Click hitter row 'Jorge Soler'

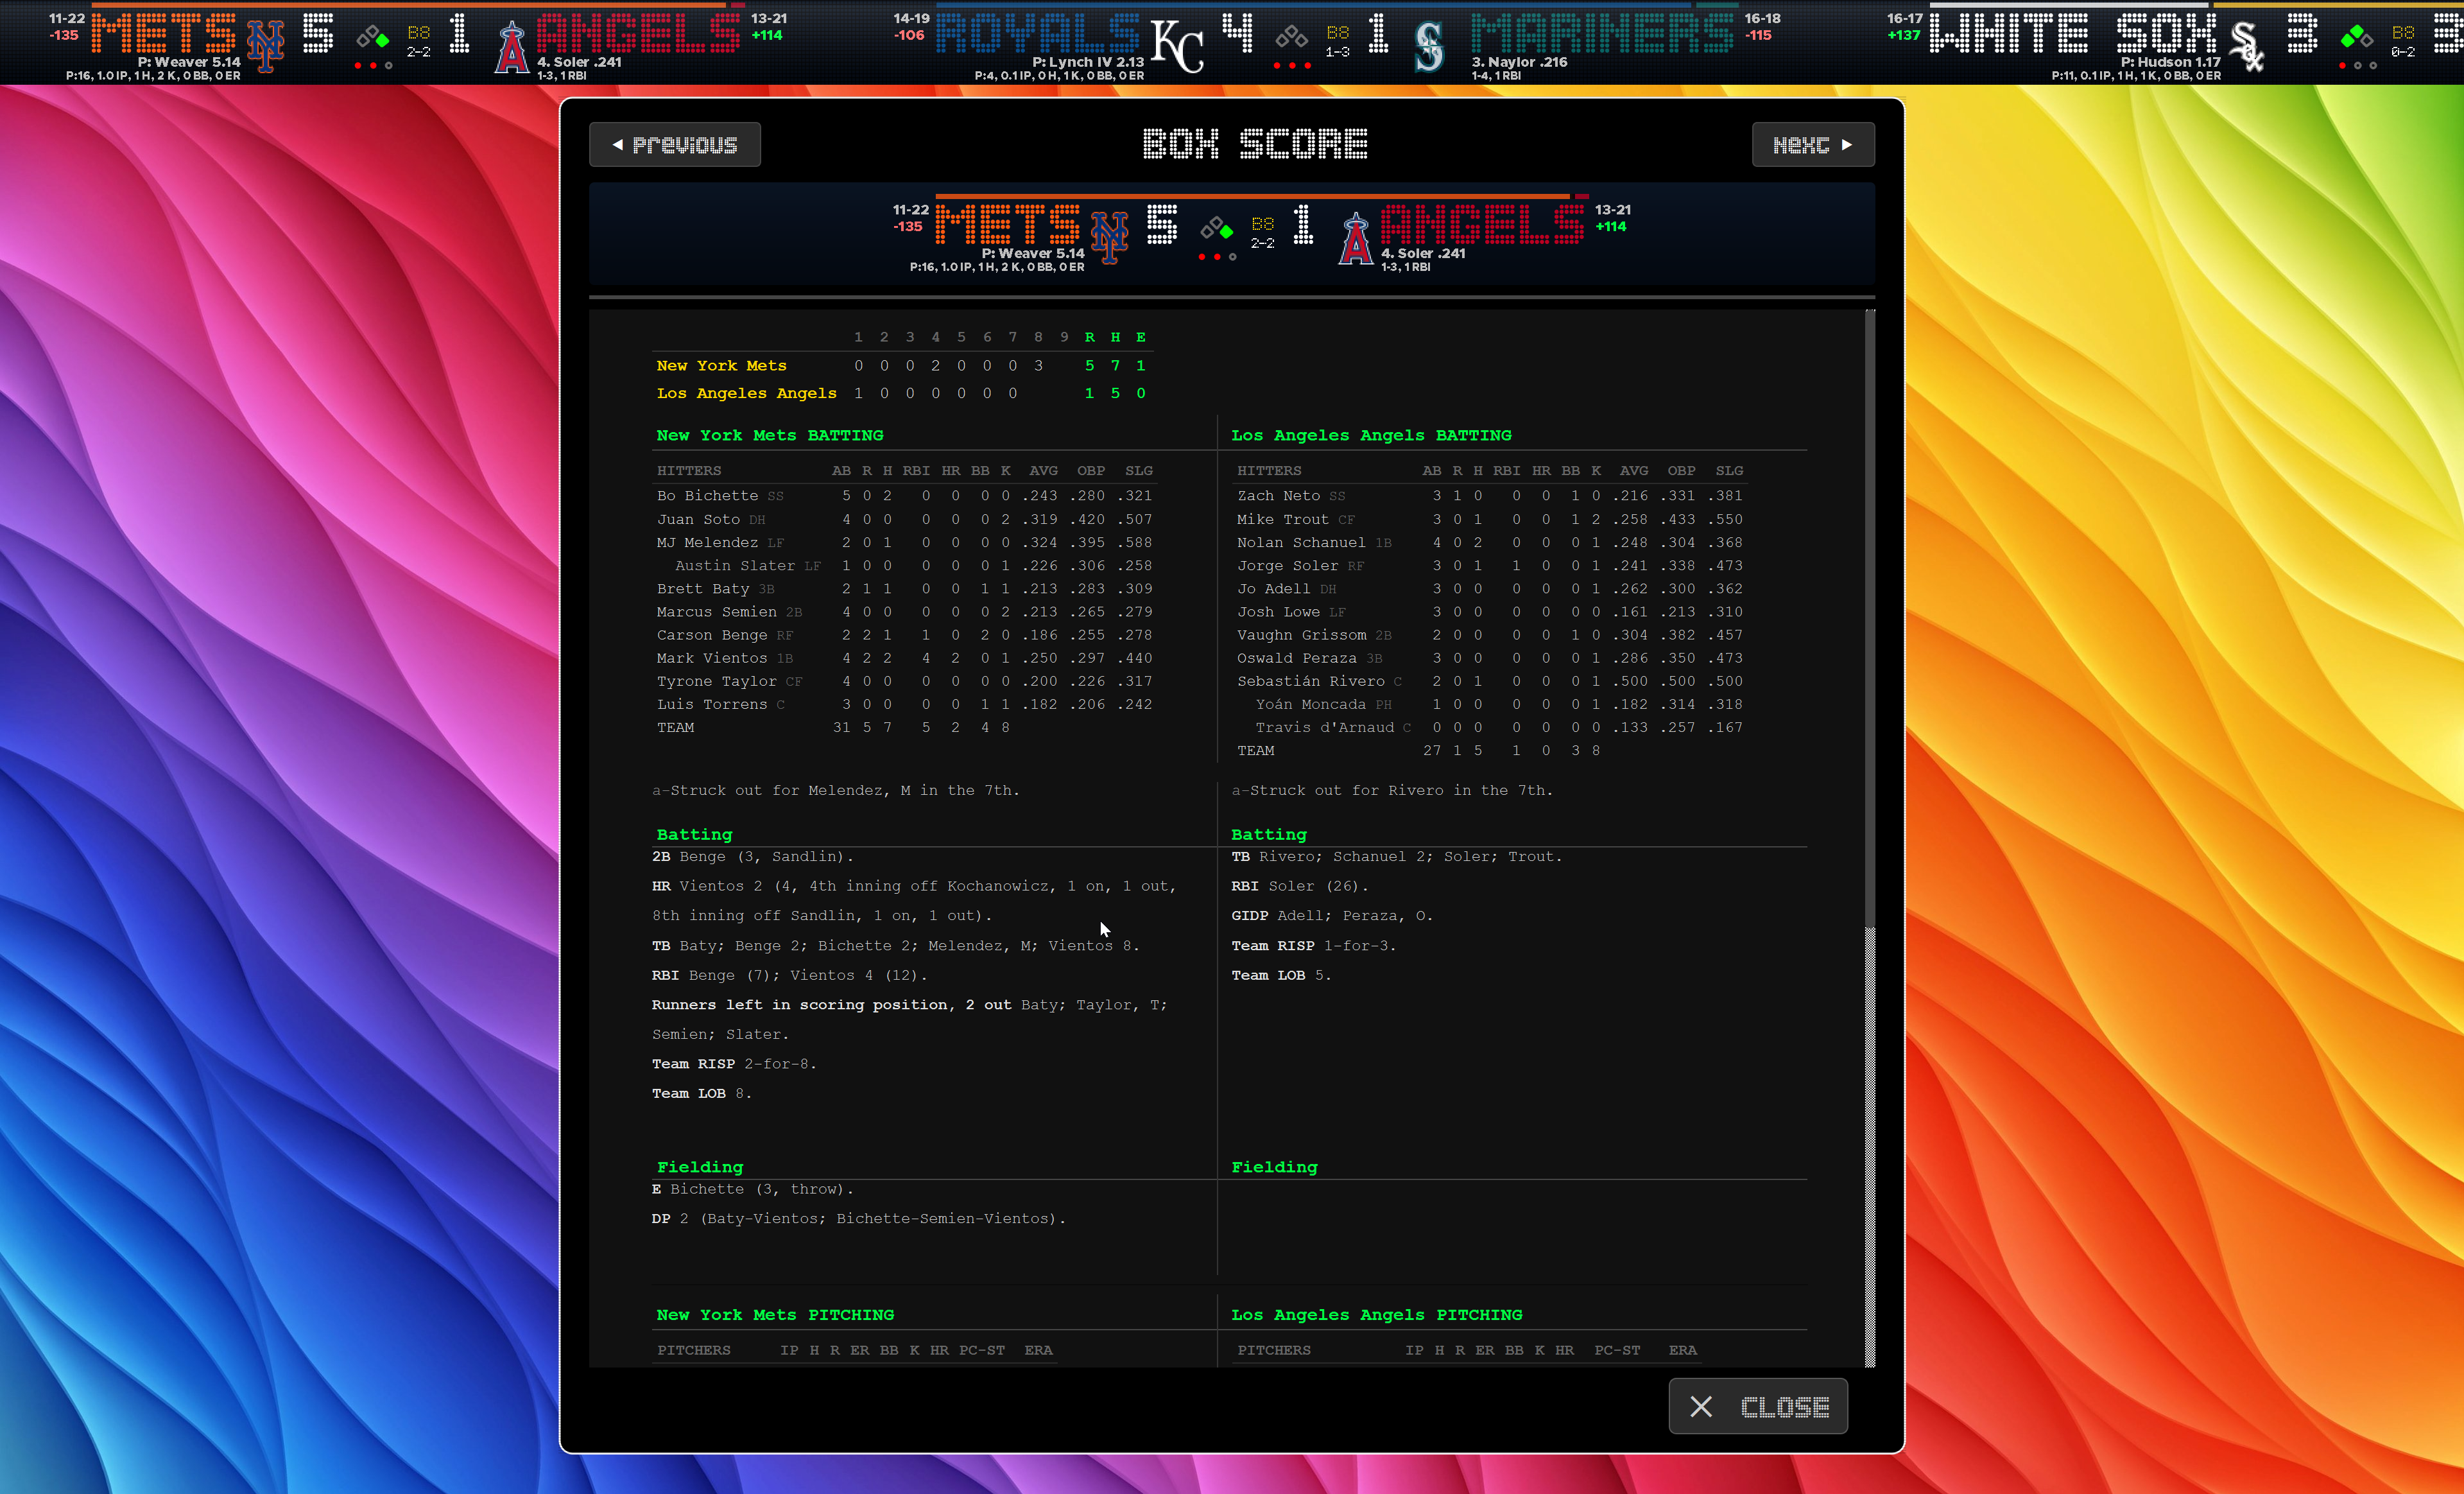pos(1490,566)
